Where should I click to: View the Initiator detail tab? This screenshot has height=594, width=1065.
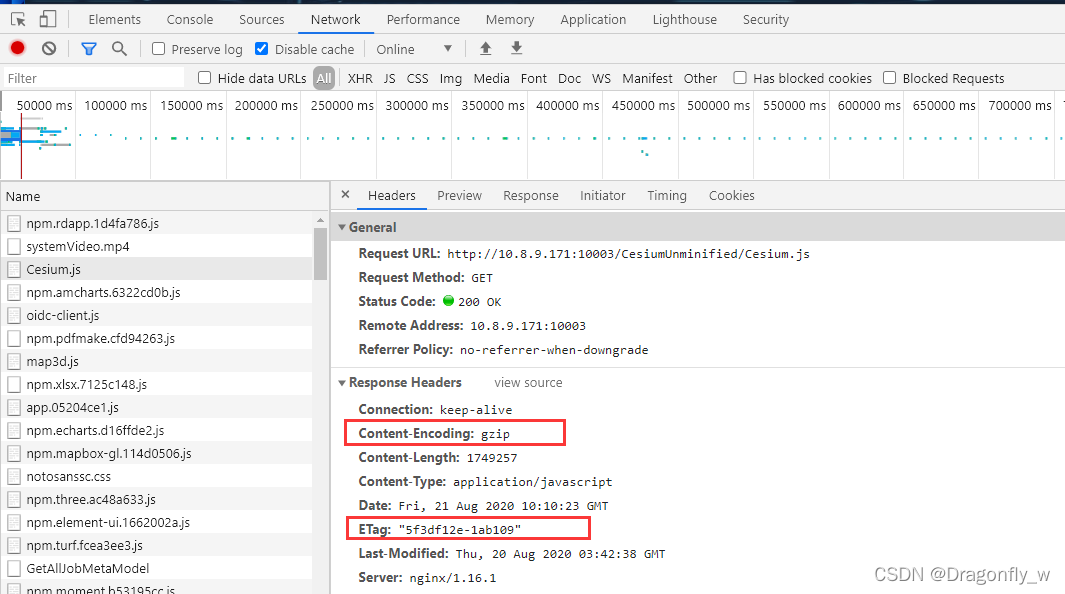click(x=602, y=196)
